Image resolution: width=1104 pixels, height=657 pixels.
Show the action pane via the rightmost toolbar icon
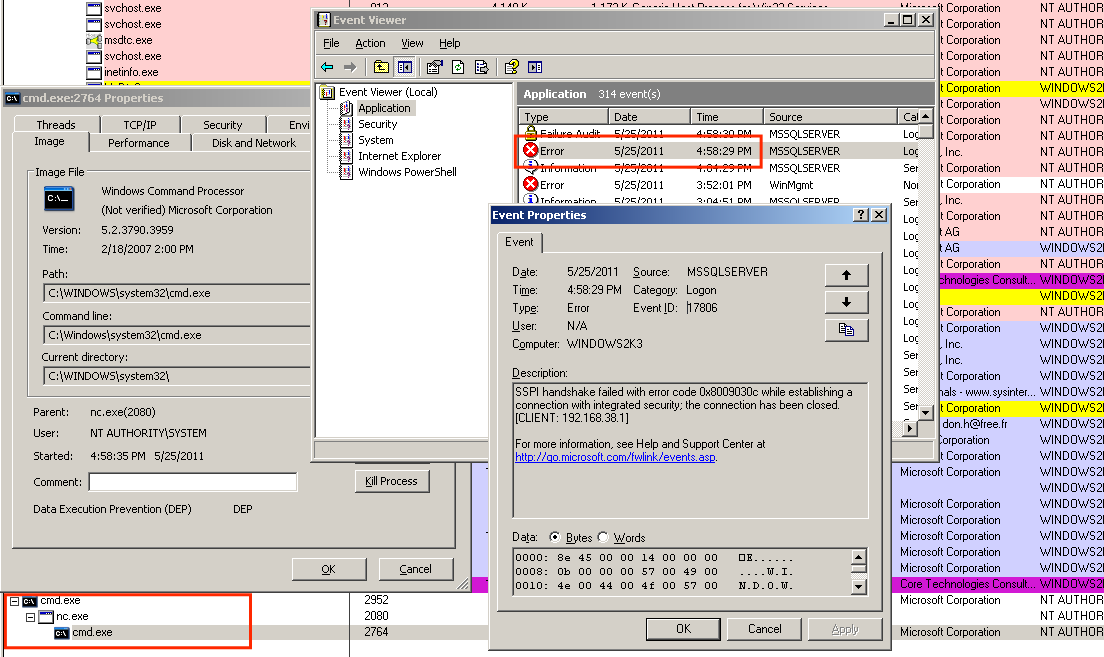point(535,66)
